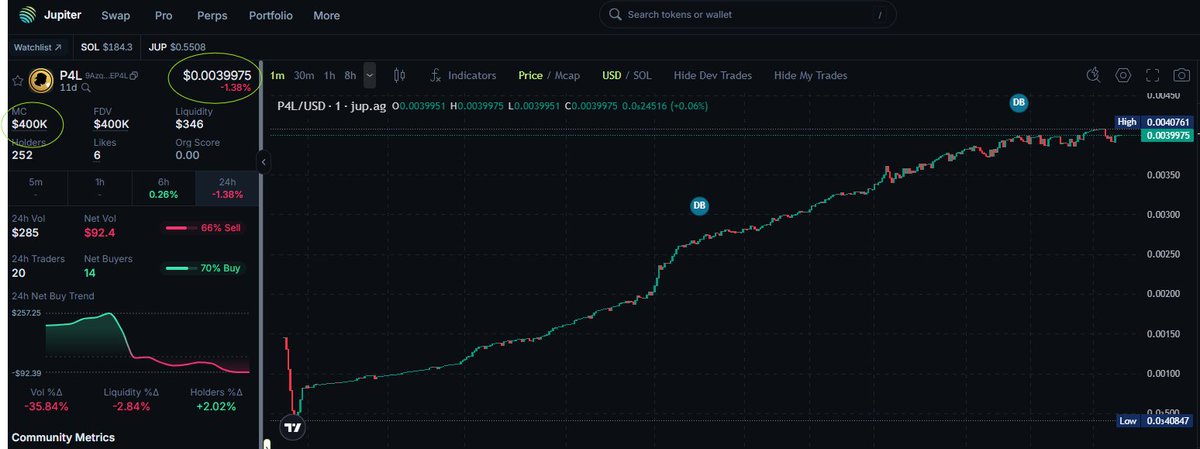Click the 70% Buy ratio bar
Image resolution: width=1200 pixels, height=449 pixels.
pos(203,268)
